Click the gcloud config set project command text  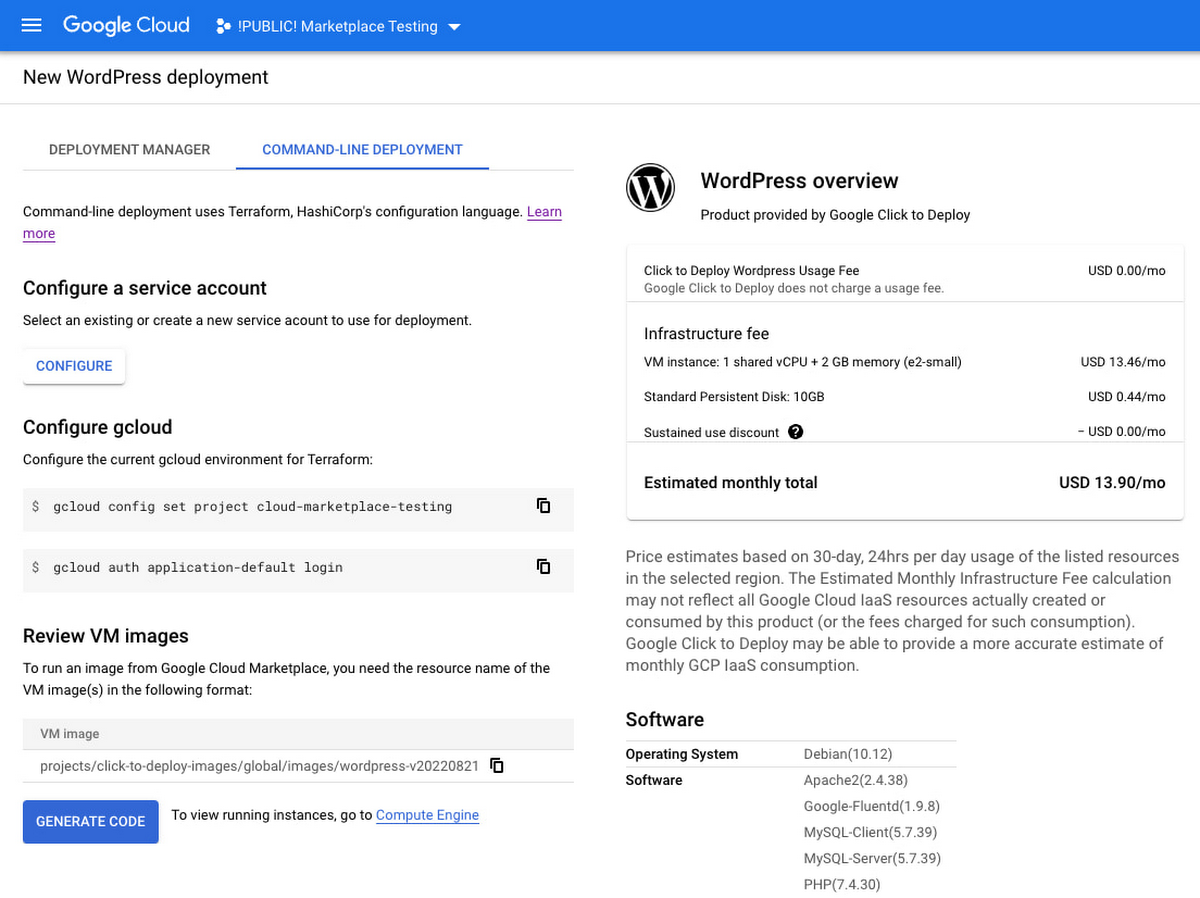tap(253, 507)
